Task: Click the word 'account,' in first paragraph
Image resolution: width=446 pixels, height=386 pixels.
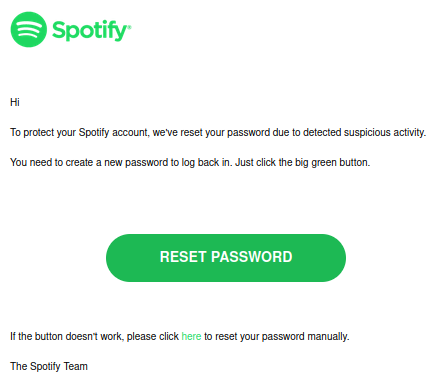Action: 130,132
